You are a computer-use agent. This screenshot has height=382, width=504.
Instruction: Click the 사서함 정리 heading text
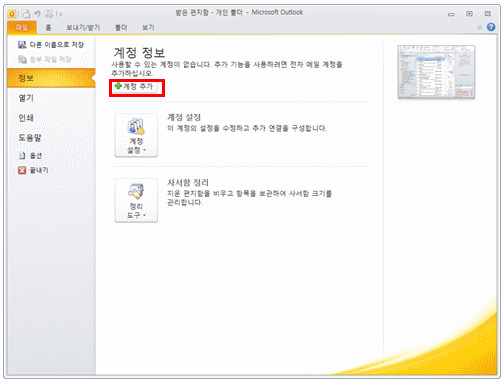[x=188, y=182]
